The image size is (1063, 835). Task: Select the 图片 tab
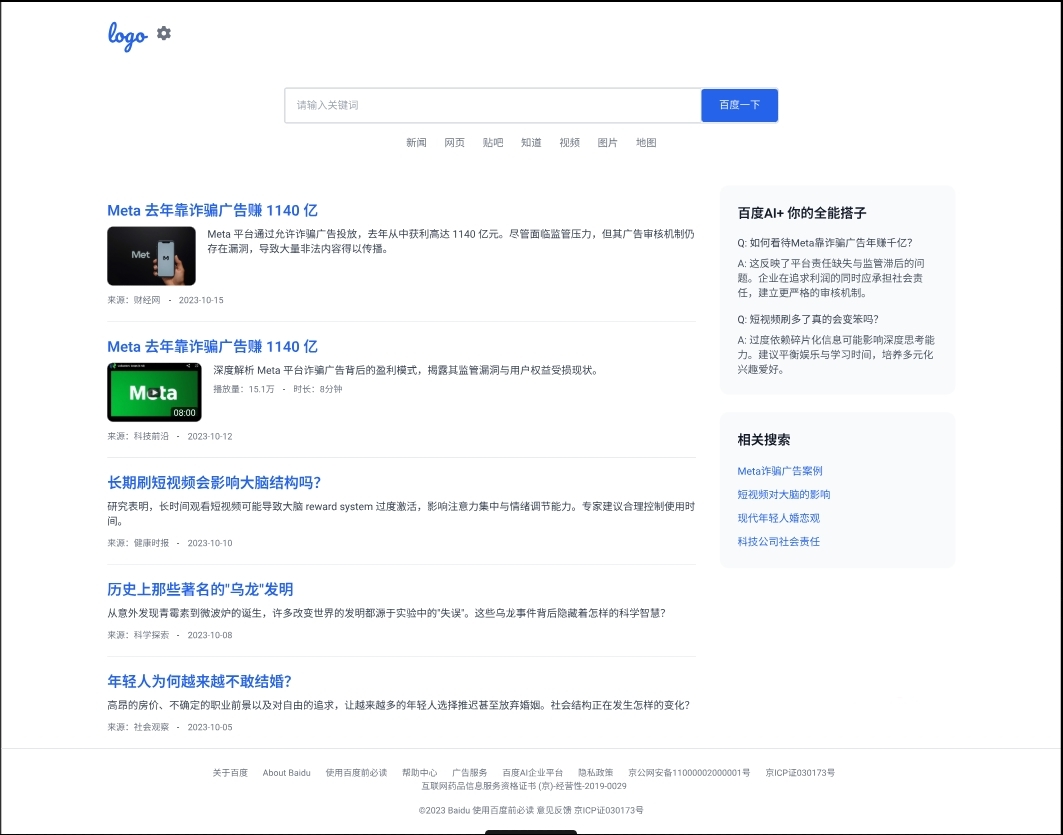coord(607,143)
